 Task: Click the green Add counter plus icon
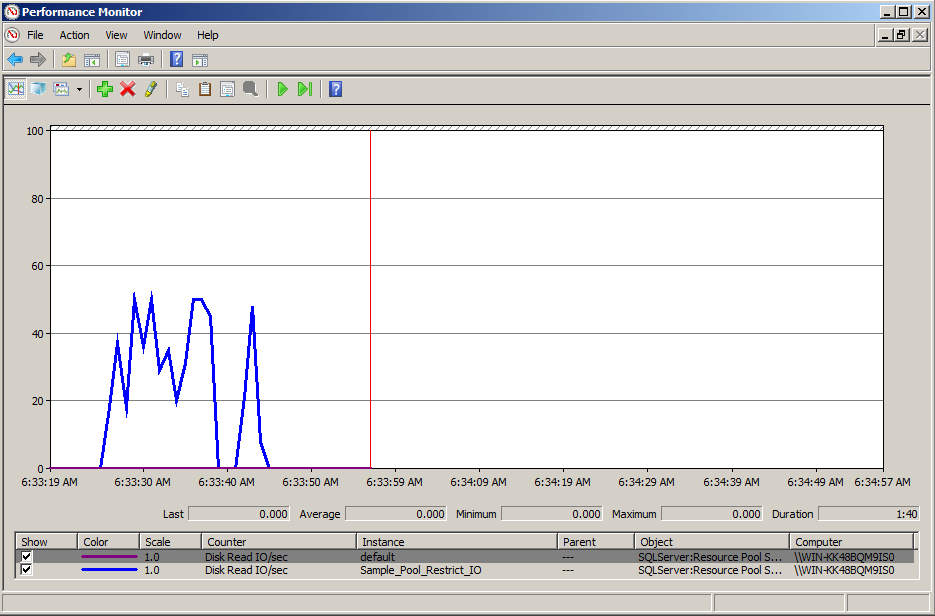105,89
